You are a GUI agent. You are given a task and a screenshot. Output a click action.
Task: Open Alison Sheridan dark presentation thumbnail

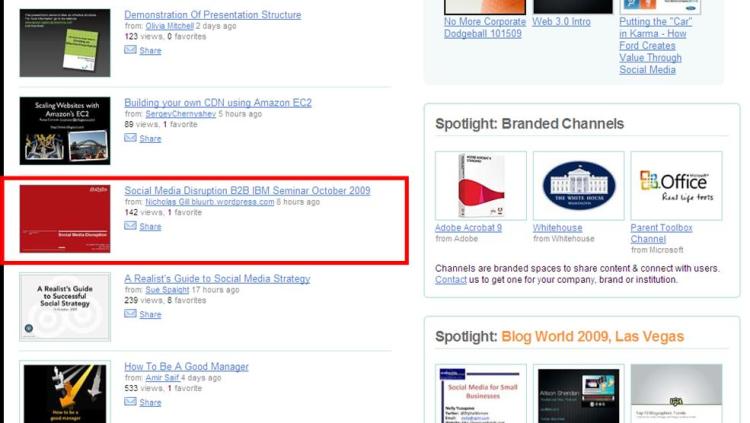[579, 394]
